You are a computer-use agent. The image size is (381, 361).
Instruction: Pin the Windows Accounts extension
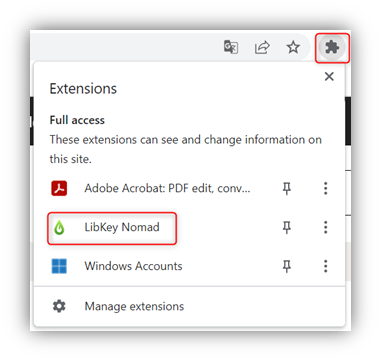coord(287,266)
